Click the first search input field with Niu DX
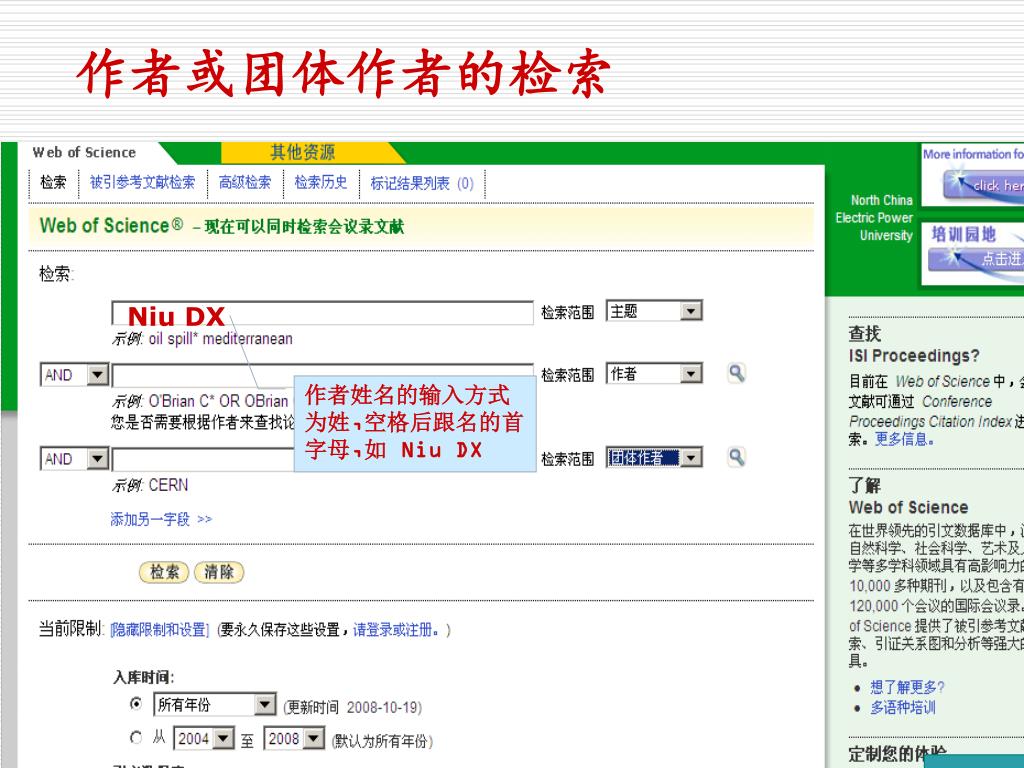This screenshot has height=768, width=1024. [323, 313]
